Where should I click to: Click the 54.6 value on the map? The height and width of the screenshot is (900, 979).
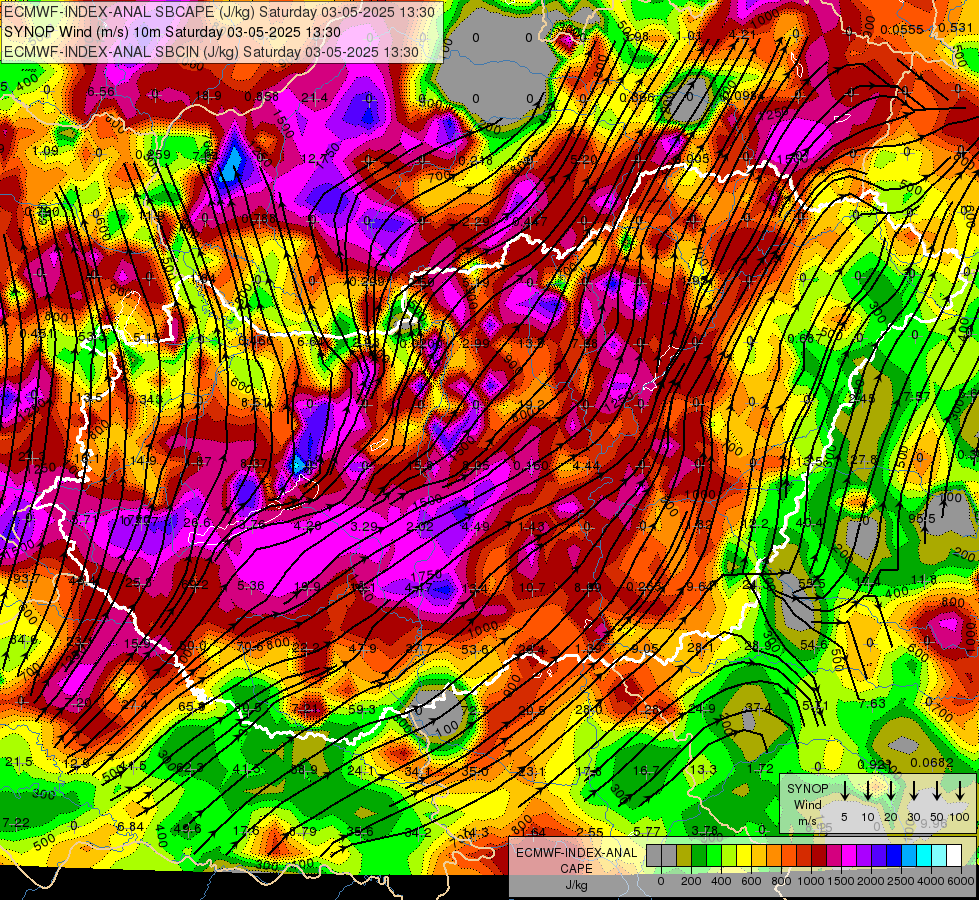coord(814,645)
